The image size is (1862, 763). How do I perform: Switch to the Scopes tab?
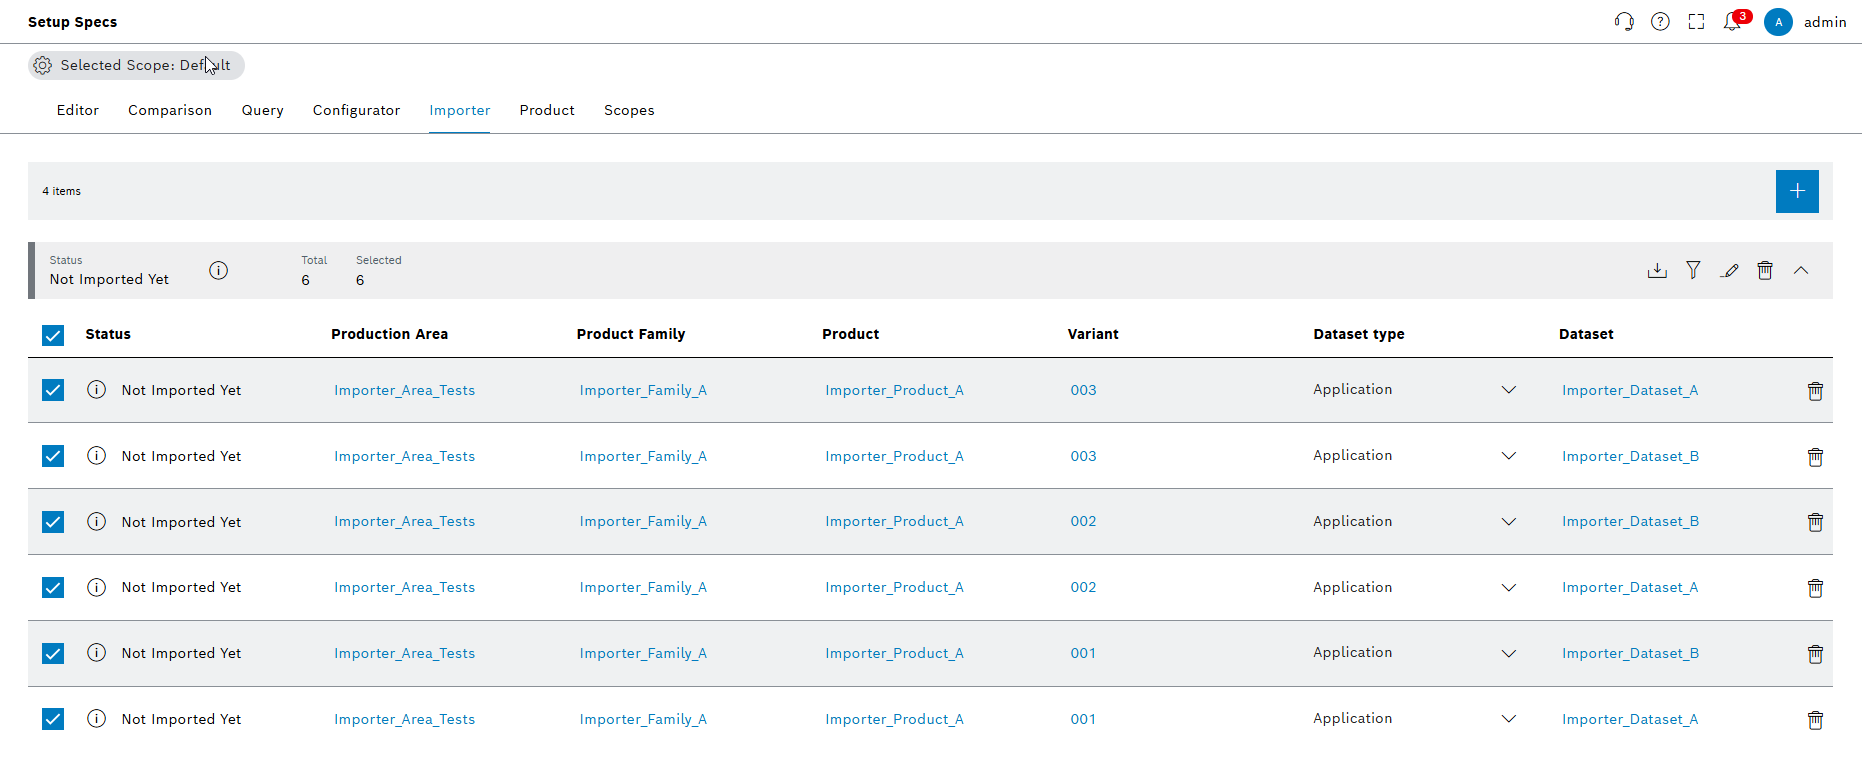629,110
